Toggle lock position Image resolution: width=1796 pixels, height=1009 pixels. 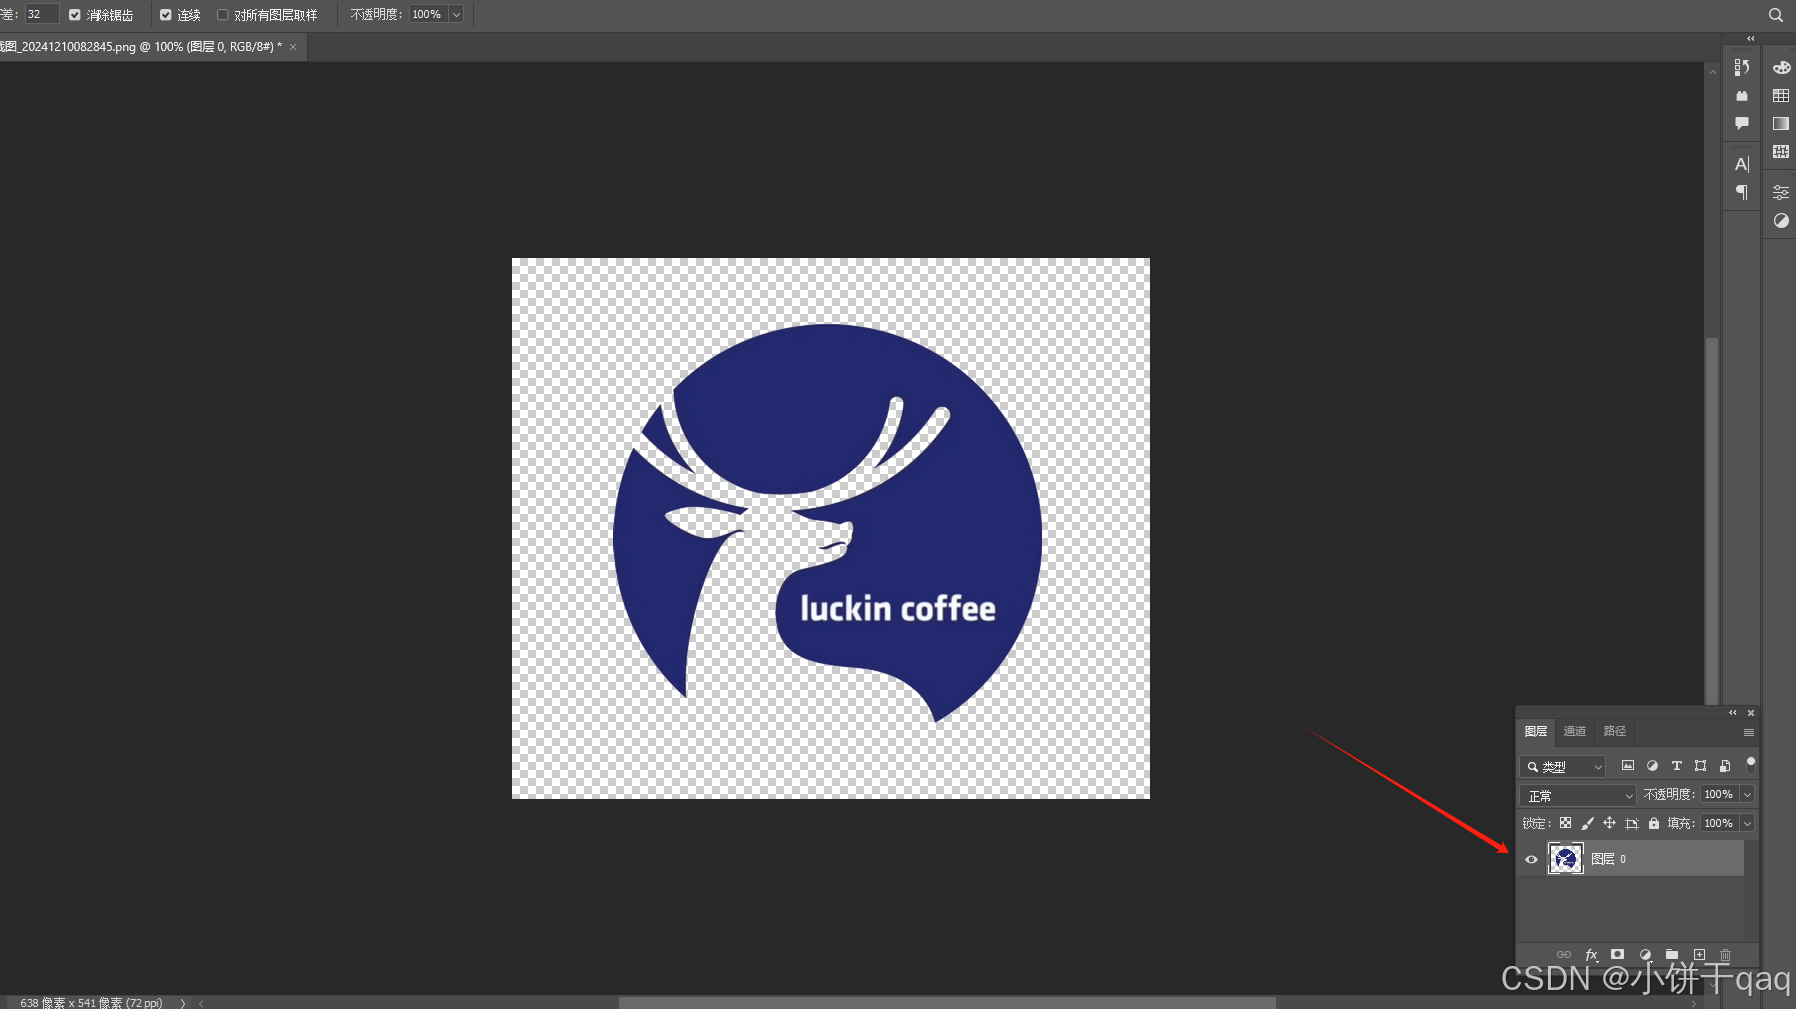point(1609,823)
